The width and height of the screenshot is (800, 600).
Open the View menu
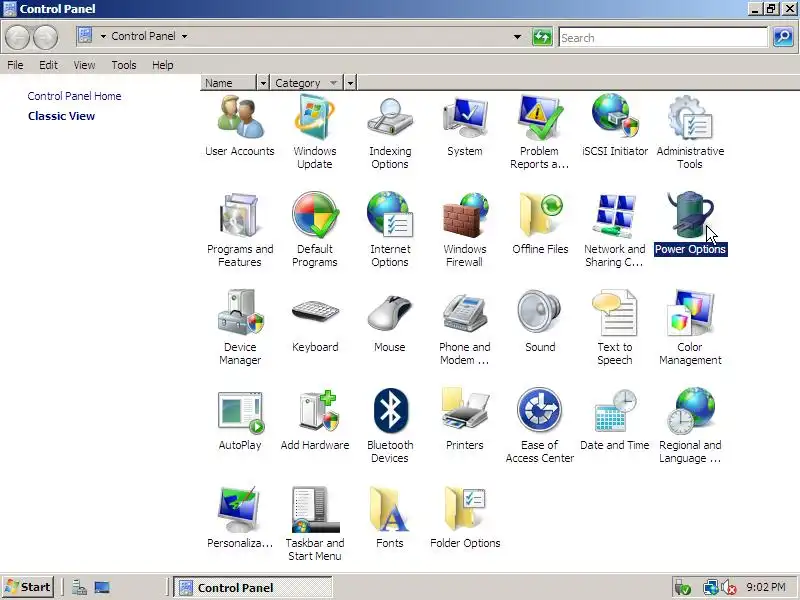84,65
